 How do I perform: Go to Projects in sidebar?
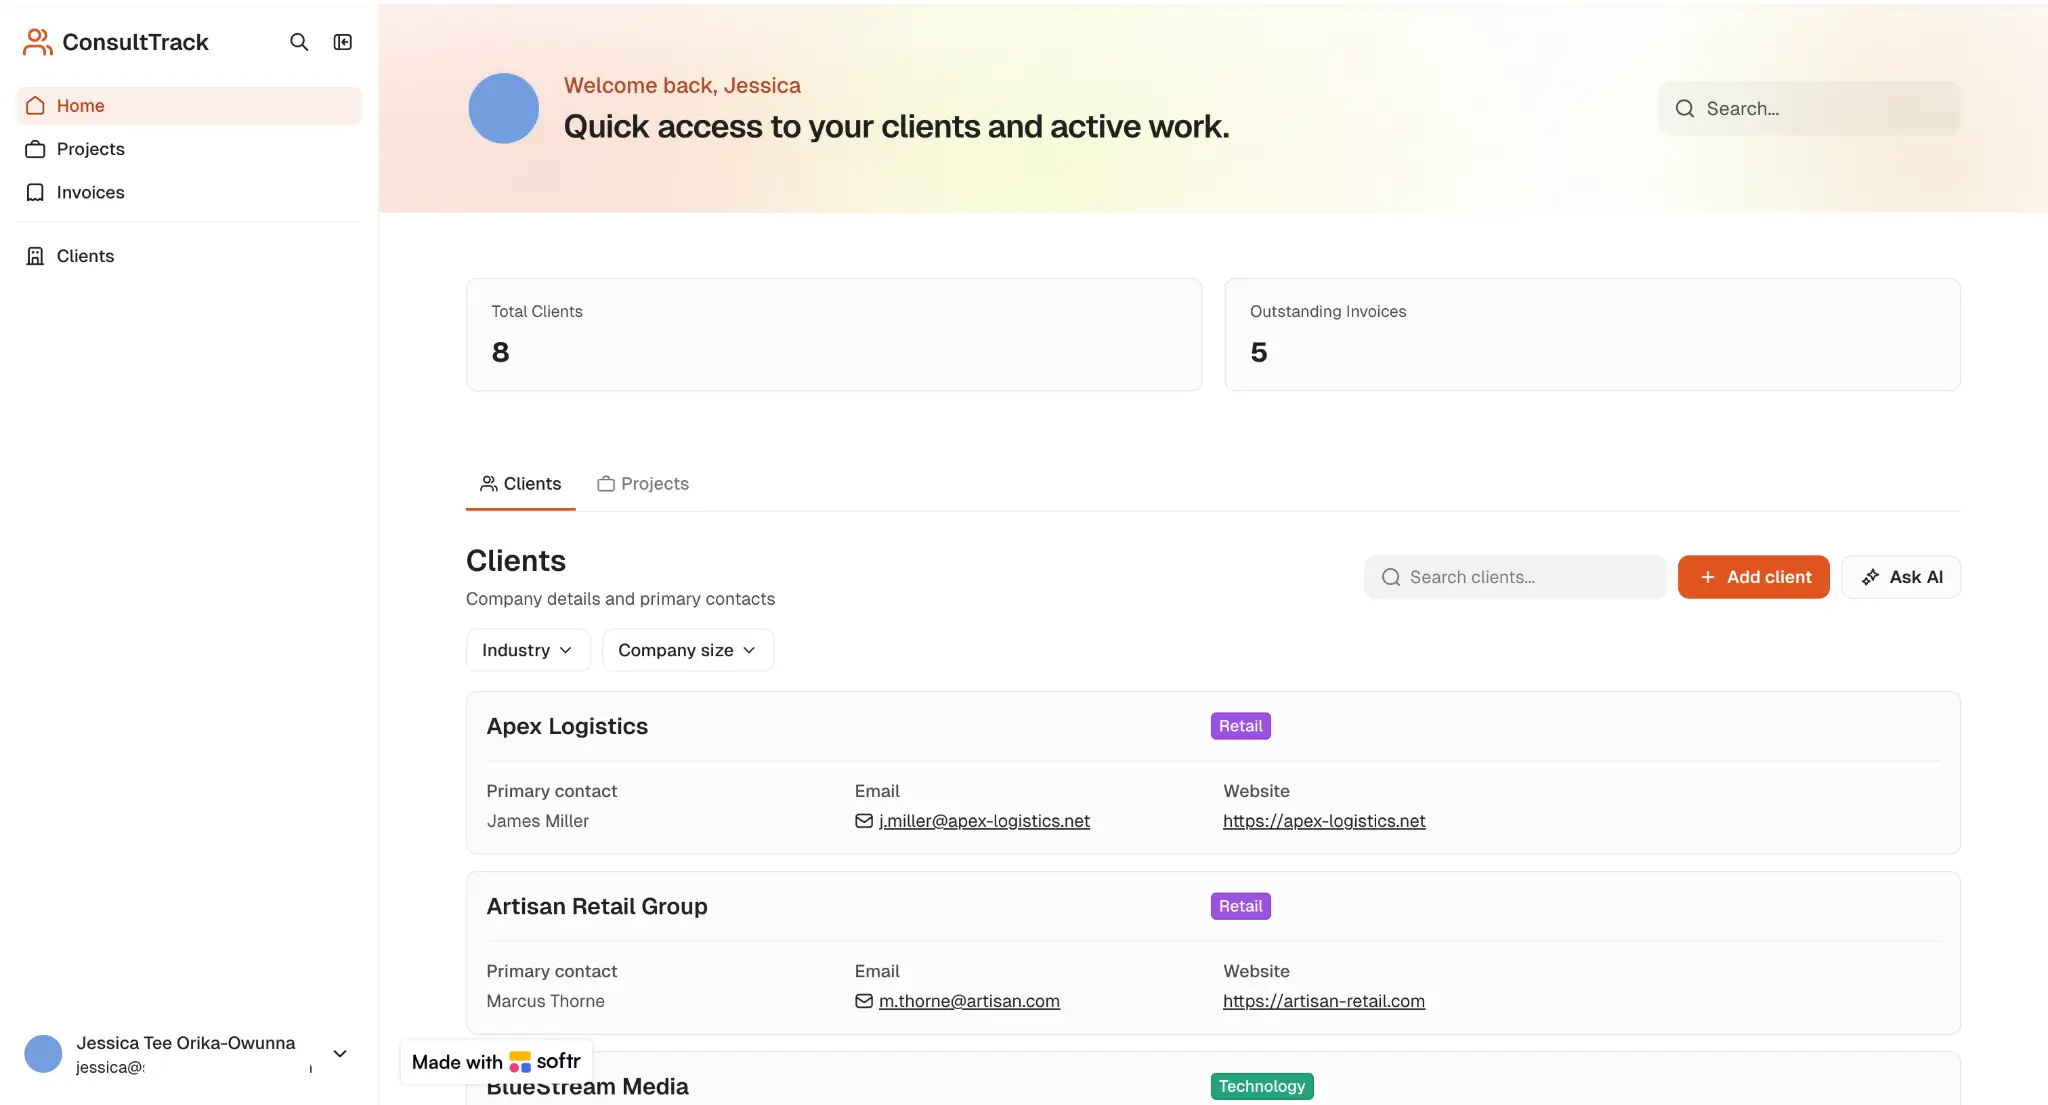tap(189, 149)
